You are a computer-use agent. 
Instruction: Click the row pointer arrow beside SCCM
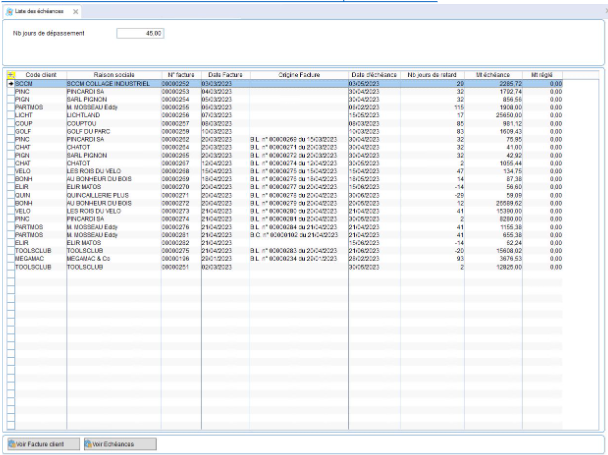click(x=10, y=82)
